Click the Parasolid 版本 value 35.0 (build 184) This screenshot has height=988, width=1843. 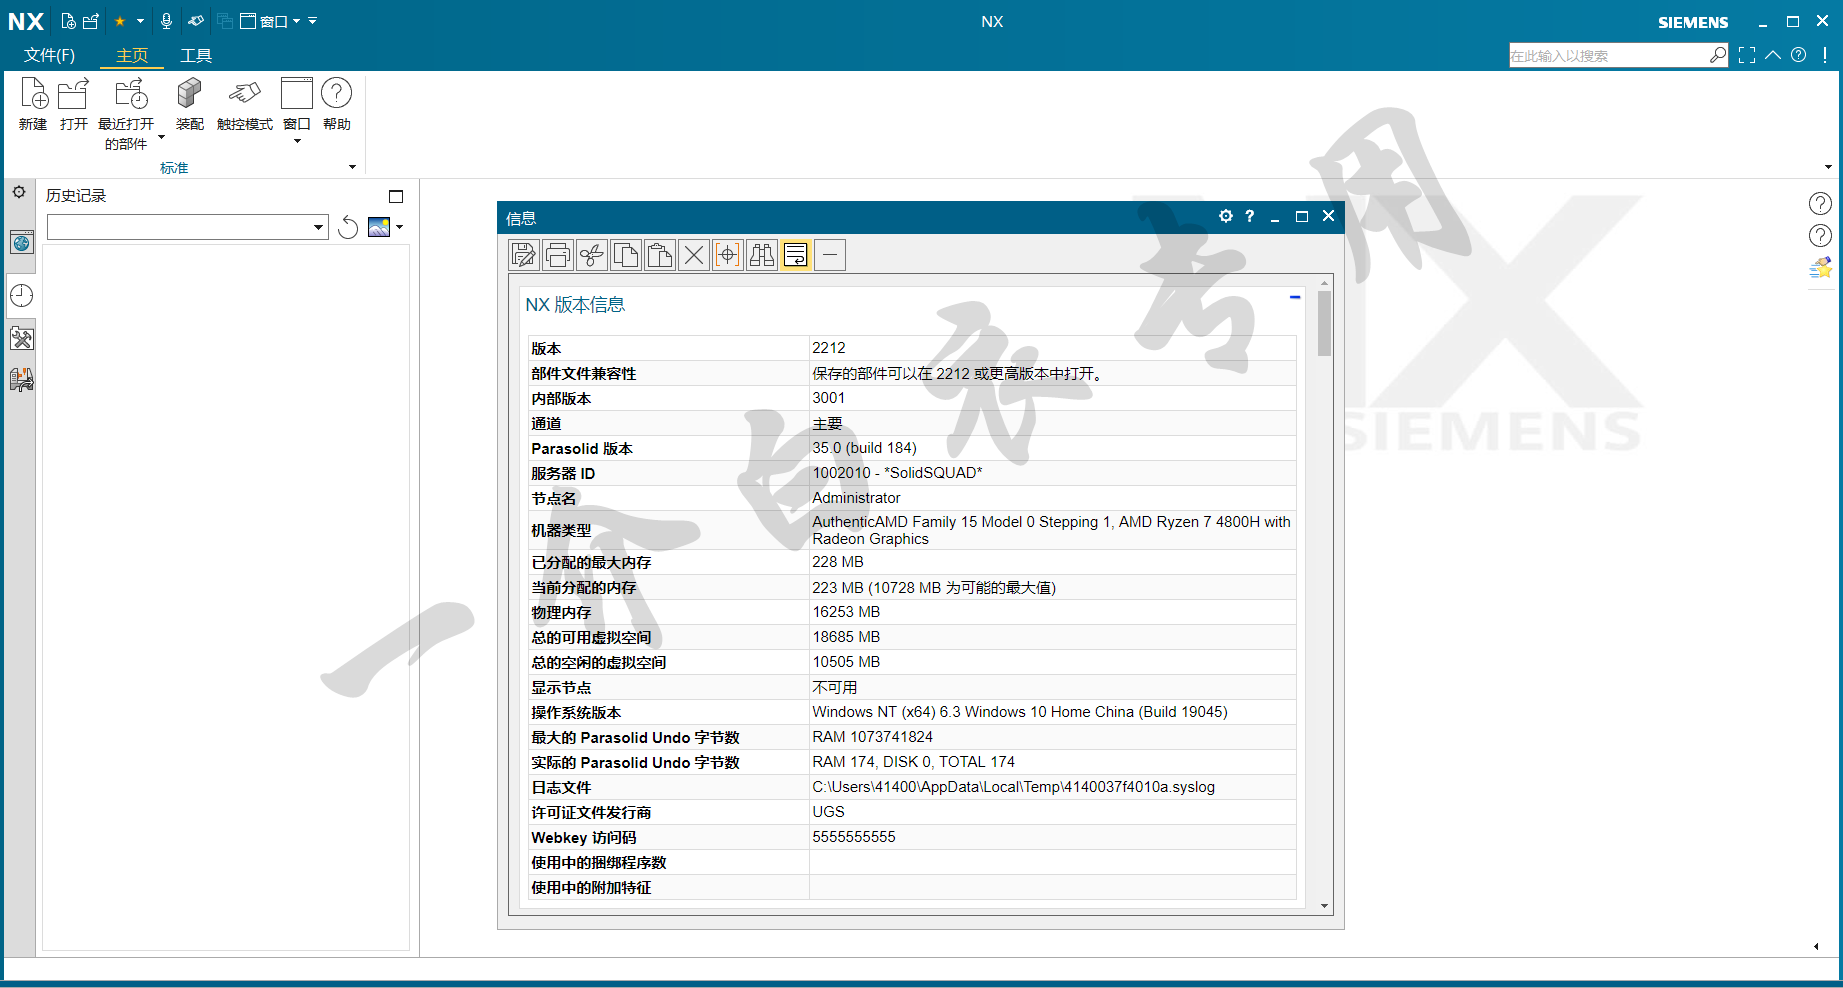[x=864, y=448]
